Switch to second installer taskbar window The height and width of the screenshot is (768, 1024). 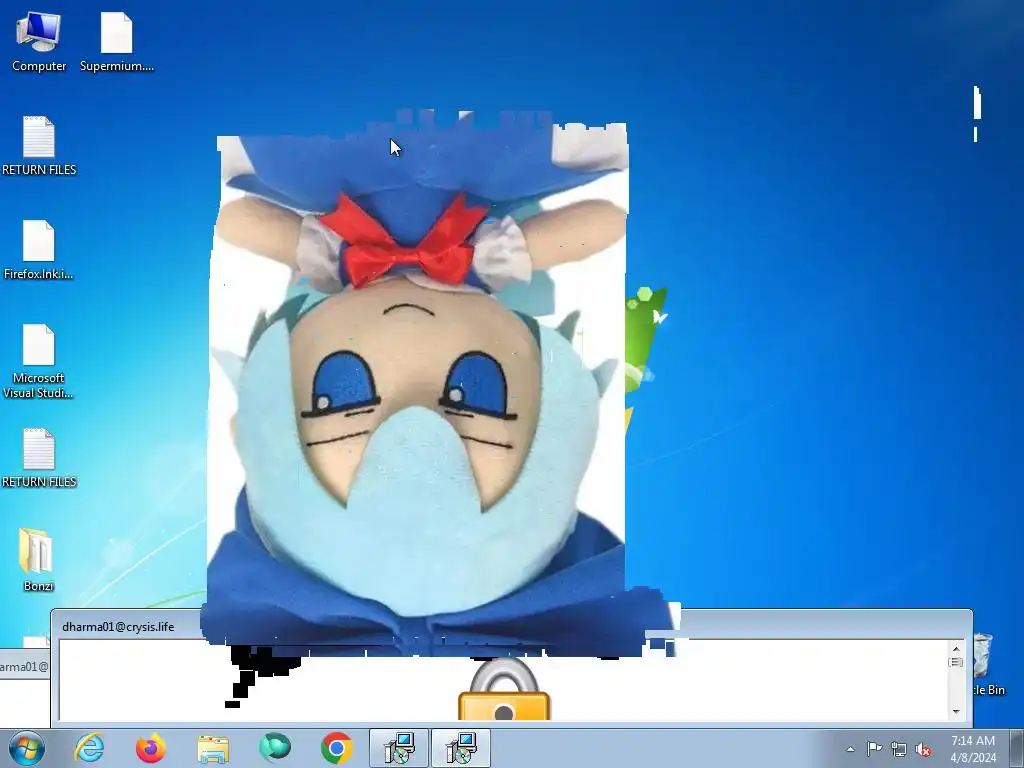point(460,748)
